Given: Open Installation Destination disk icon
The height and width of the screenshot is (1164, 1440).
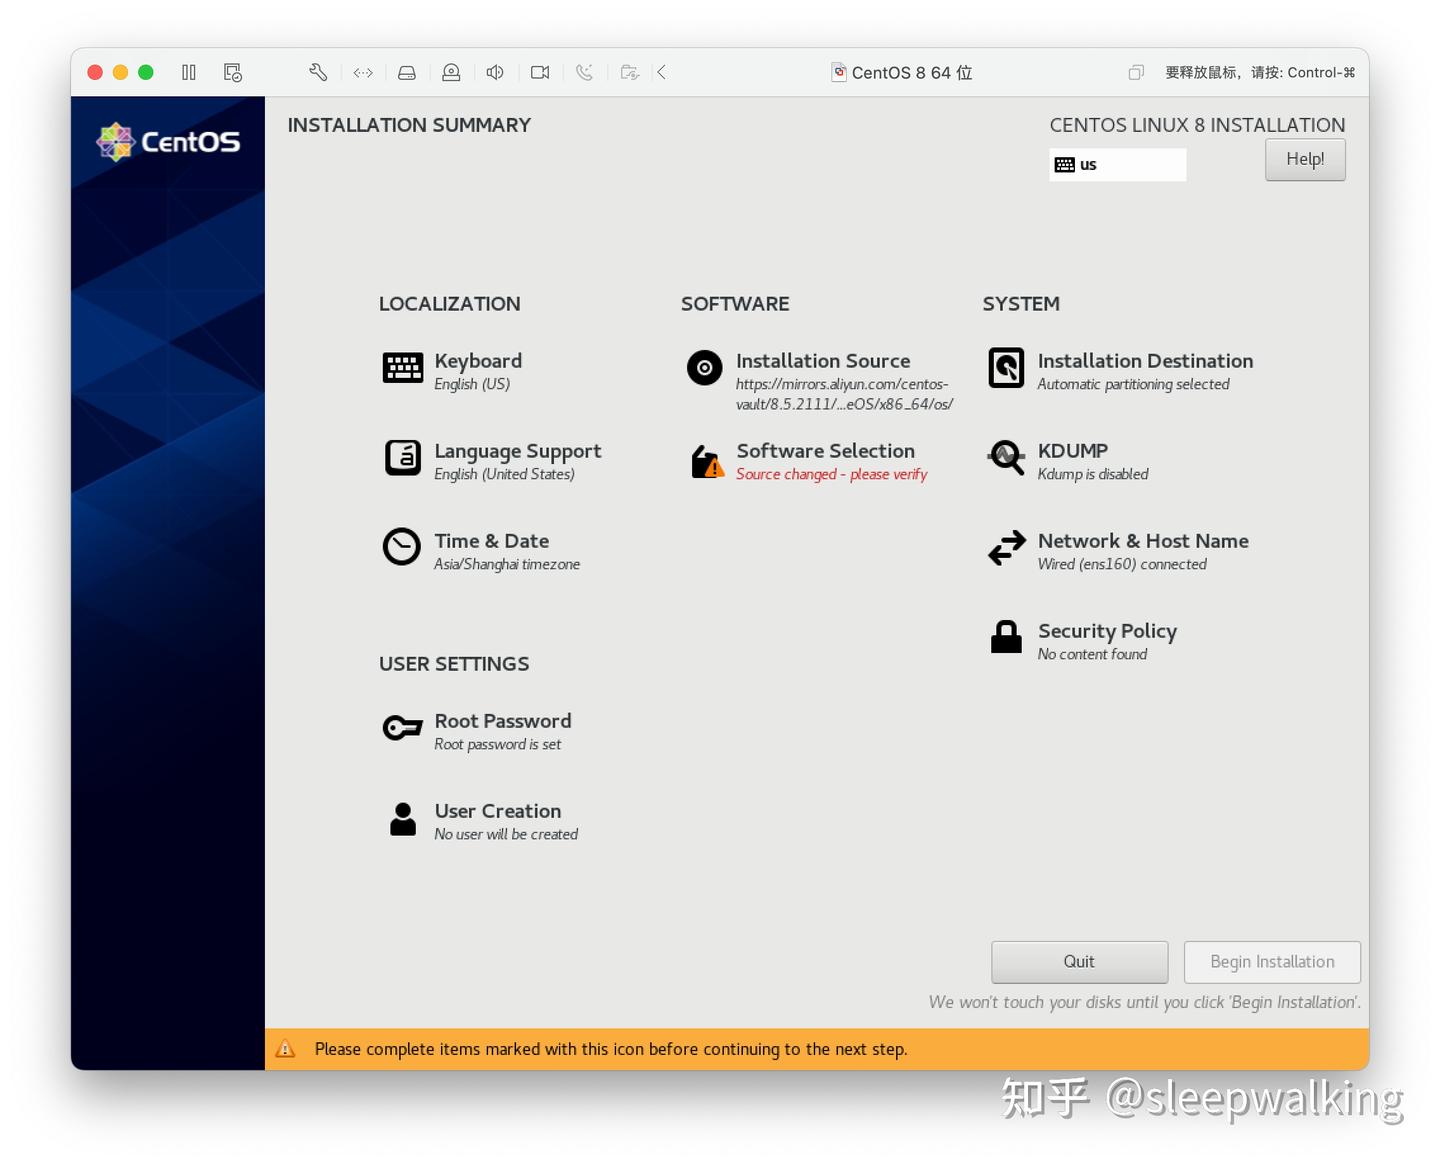Looking at the screenshot, I should coord(1006,368).
